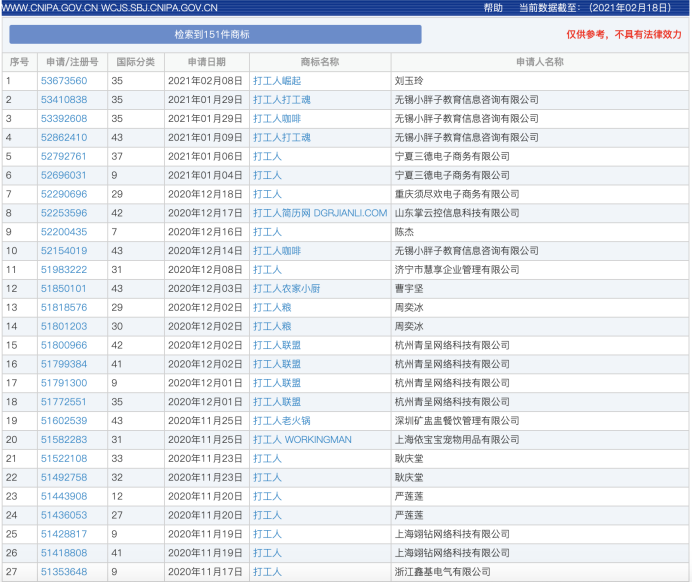Open trademark 打工人简历网 DGRJIANLI.COM
The image size is (693, 583).
click(320, 213)
